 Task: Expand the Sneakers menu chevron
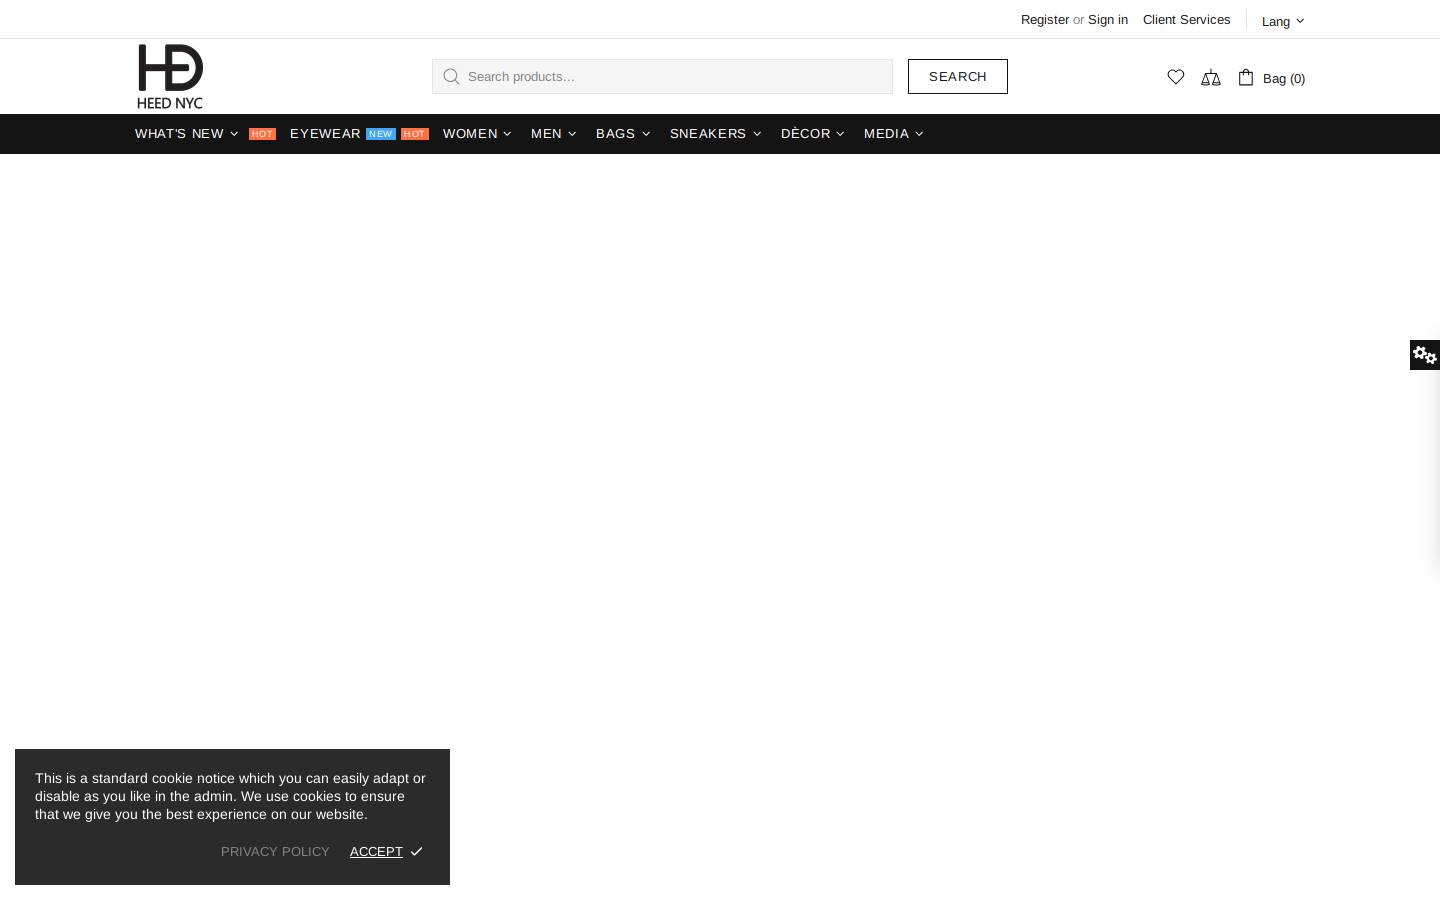tap(757, 134)
